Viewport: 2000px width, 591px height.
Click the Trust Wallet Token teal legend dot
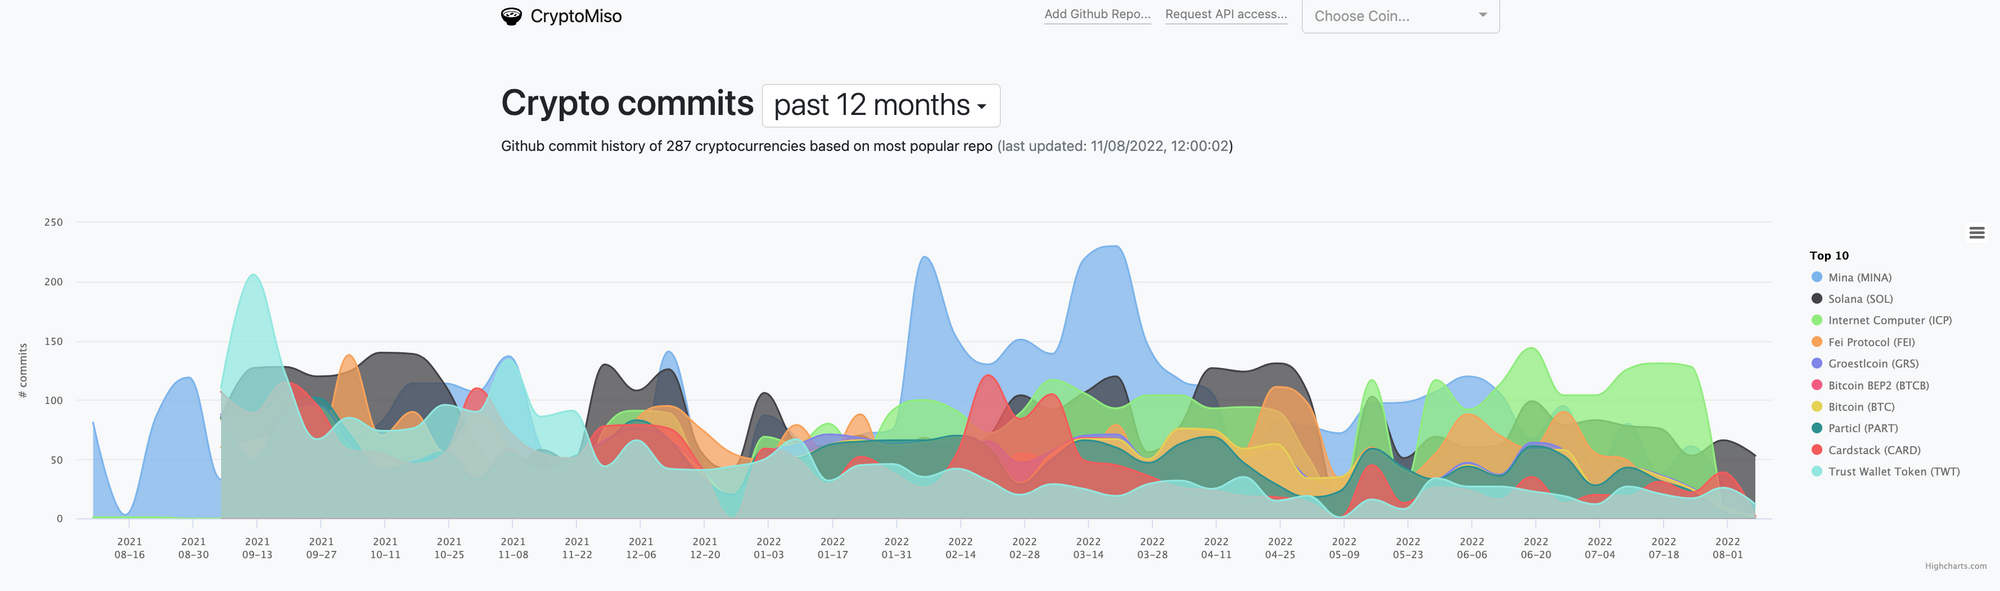pos(1817,471)
